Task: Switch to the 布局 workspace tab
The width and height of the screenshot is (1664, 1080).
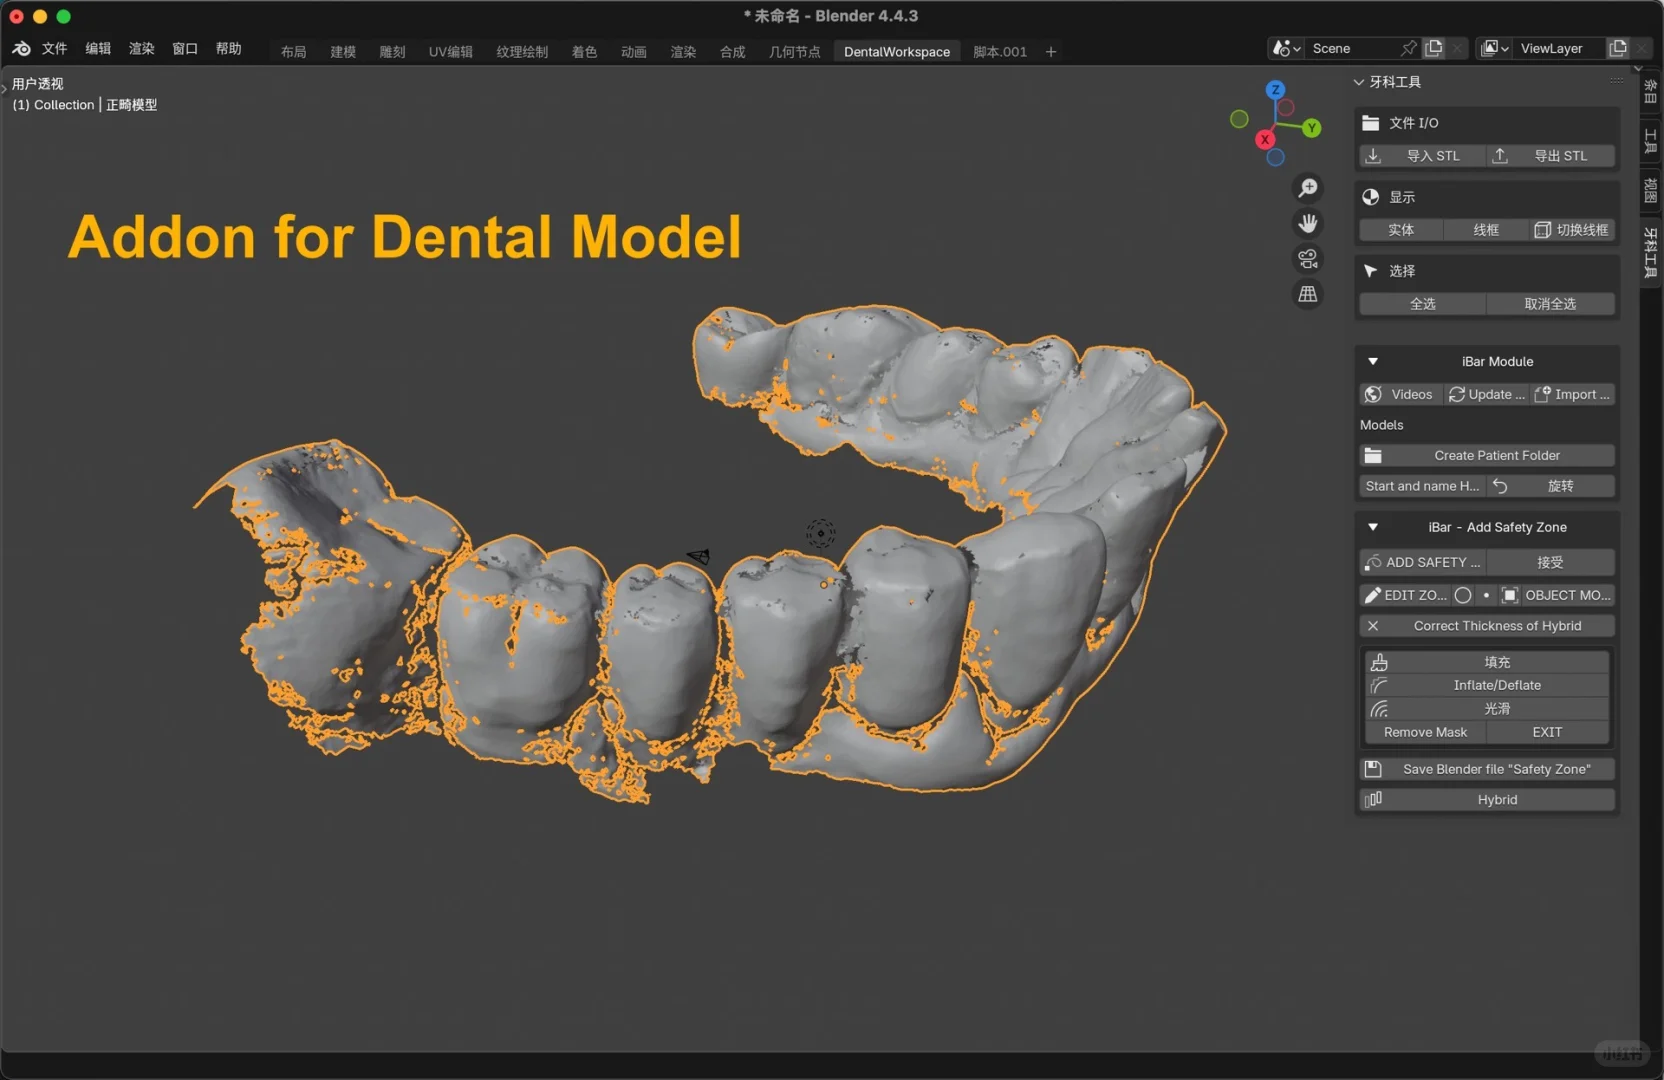Action: pyautogui.click(x=294, y=52)
